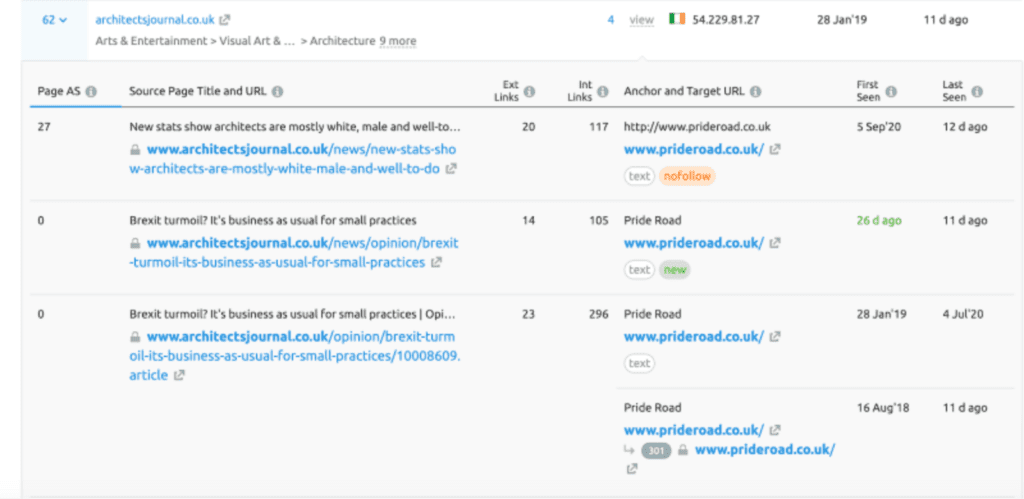
Task: Show the '9 more' categories
Action: tap(398, 41)
